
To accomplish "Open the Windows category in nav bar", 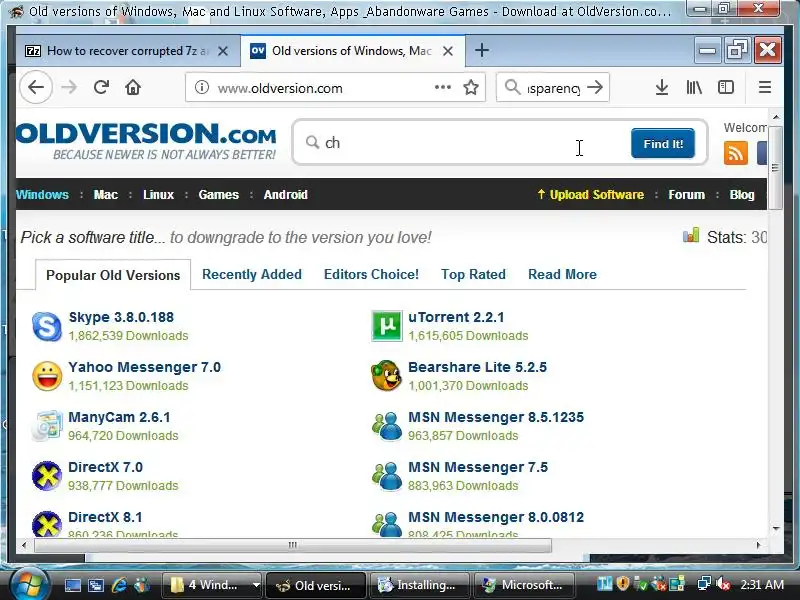I will click(x=42, y=194).
